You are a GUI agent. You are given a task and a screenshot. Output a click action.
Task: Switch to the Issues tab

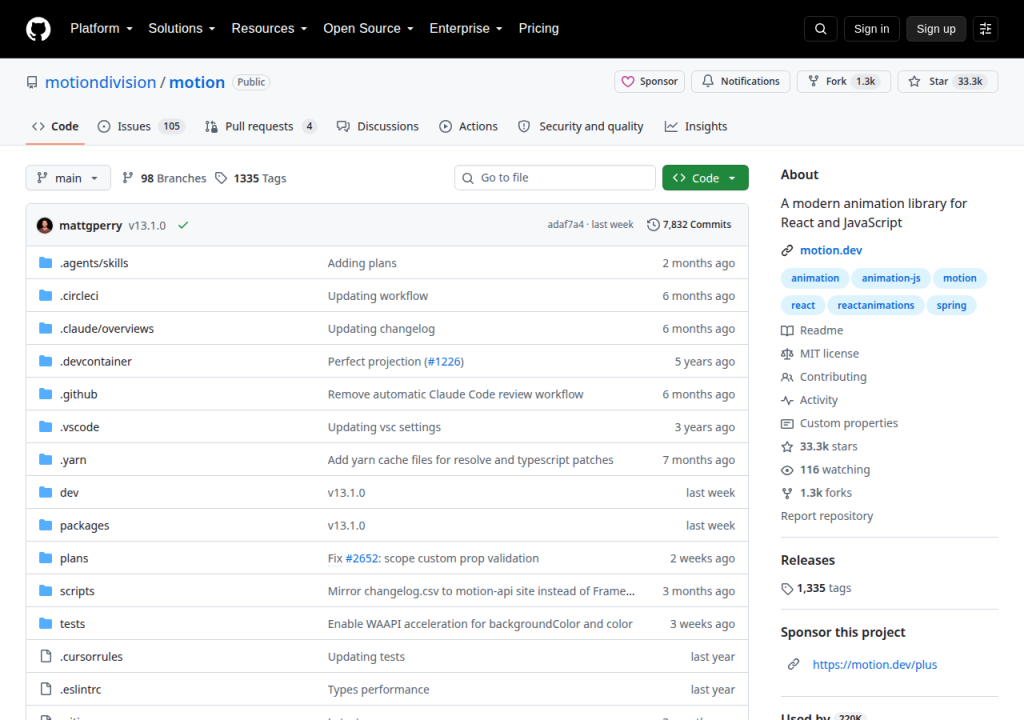141,126
